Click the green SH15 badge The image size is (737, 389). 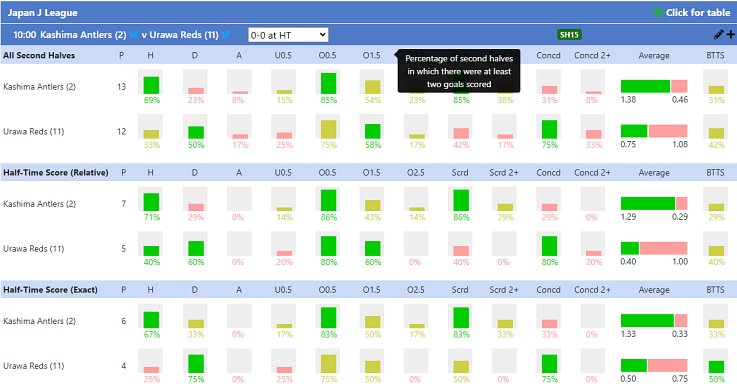pos(569,34)
